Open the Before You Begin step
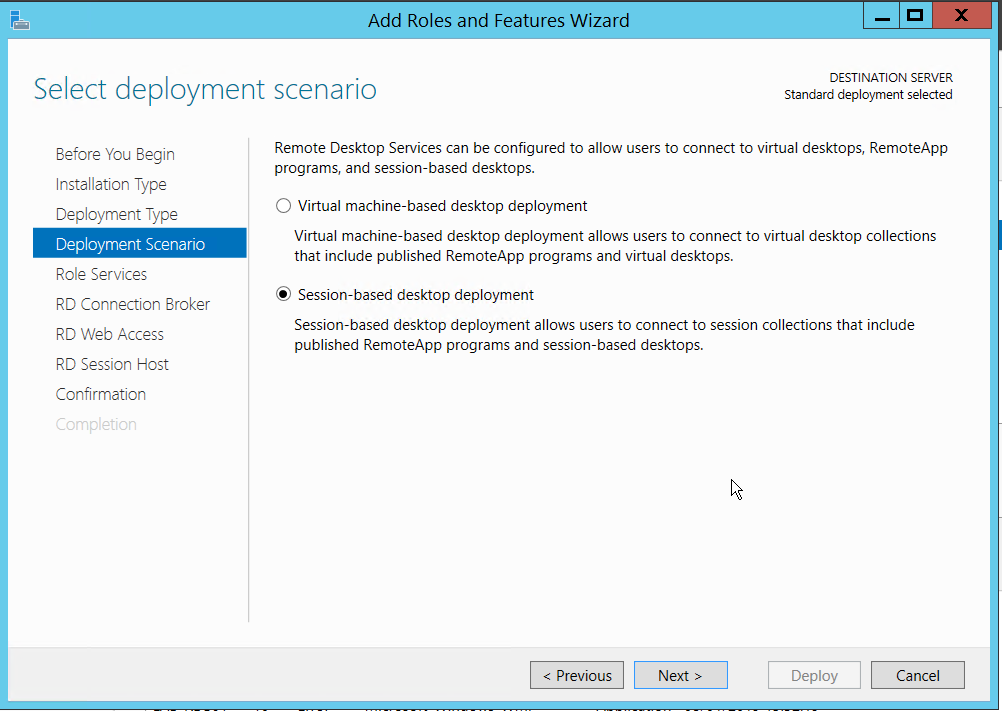Image resolution: width=1002 pixels, height=711 pixels. pyautogui.click(x=115, y=154)
